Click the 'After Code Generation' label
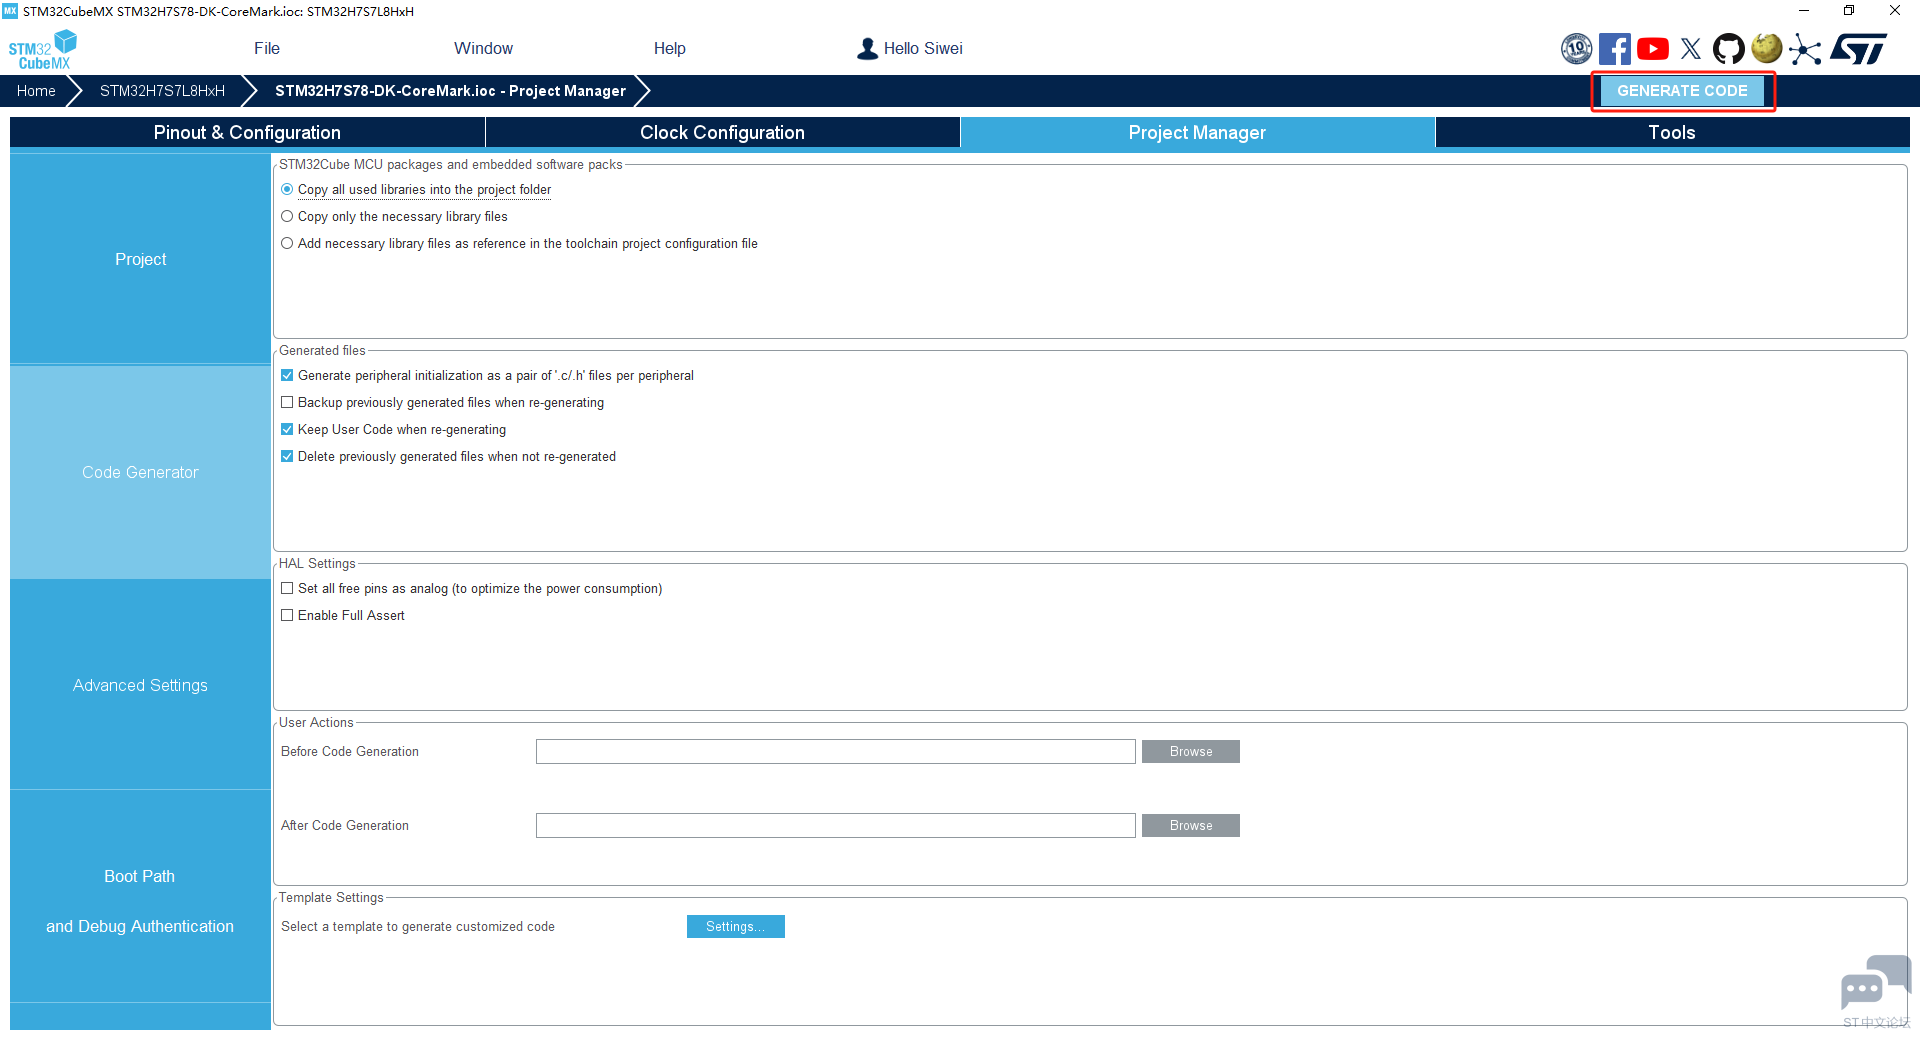 click(x=345, y=826)
